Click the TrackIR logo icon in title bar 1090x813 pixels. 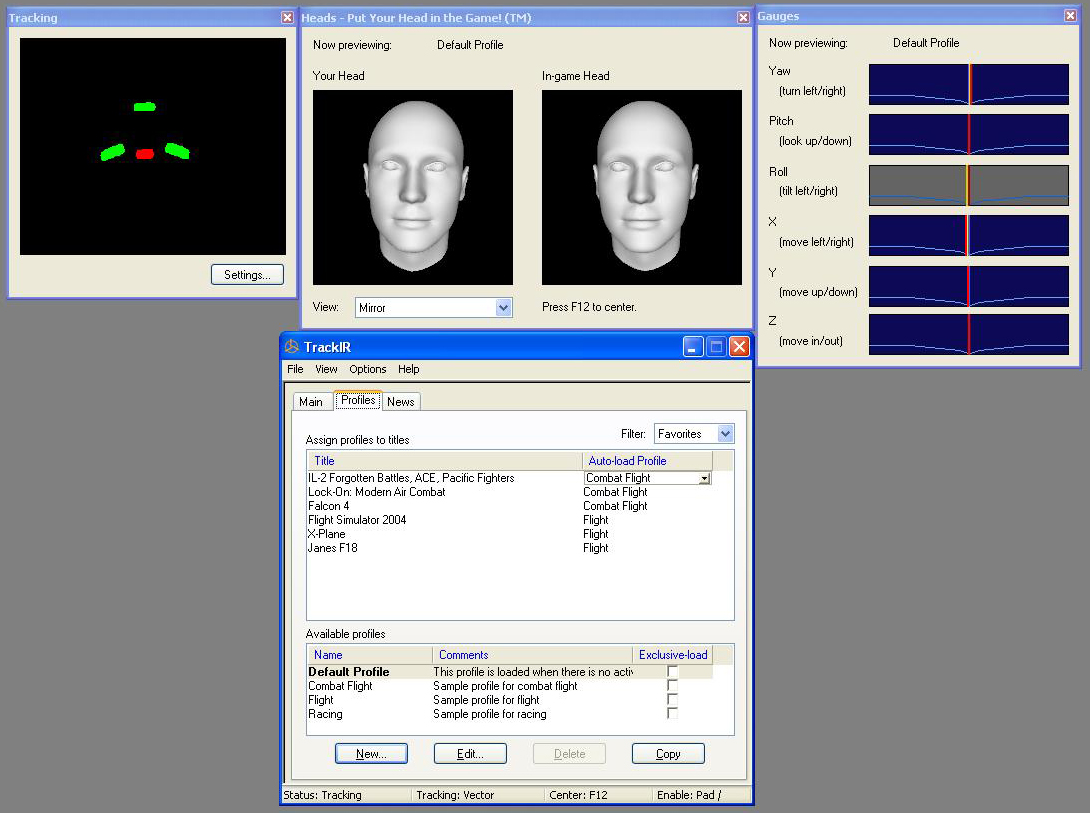(292, 347)
